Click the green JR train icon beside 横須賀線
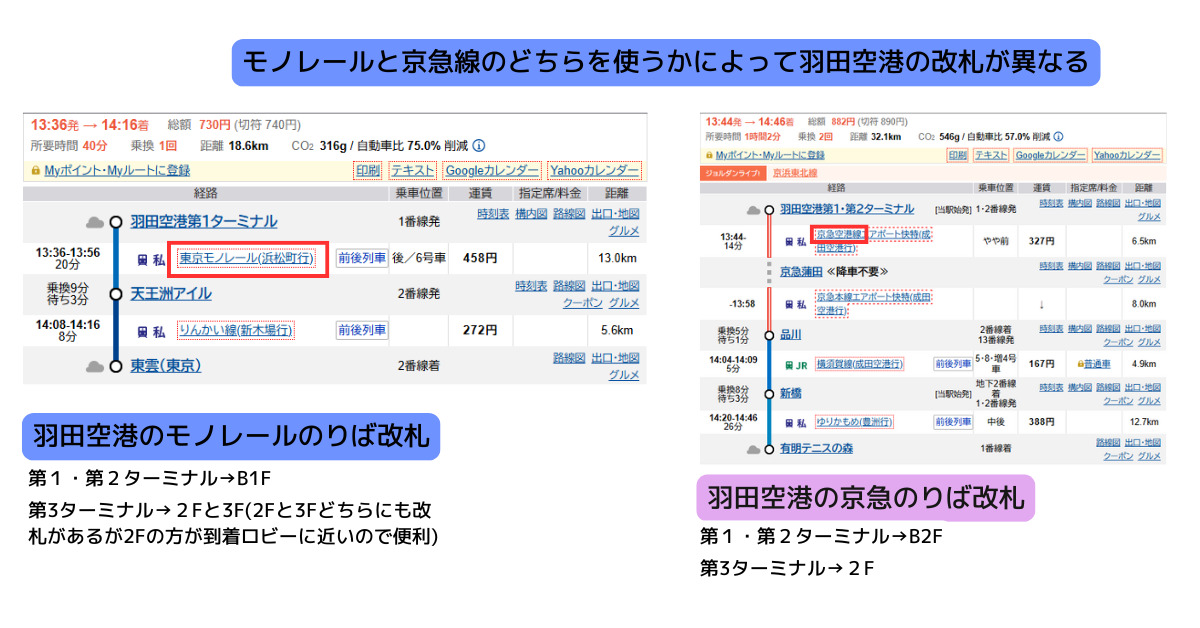Screen dimensions: 1200x628 click(x=788, y=364)
